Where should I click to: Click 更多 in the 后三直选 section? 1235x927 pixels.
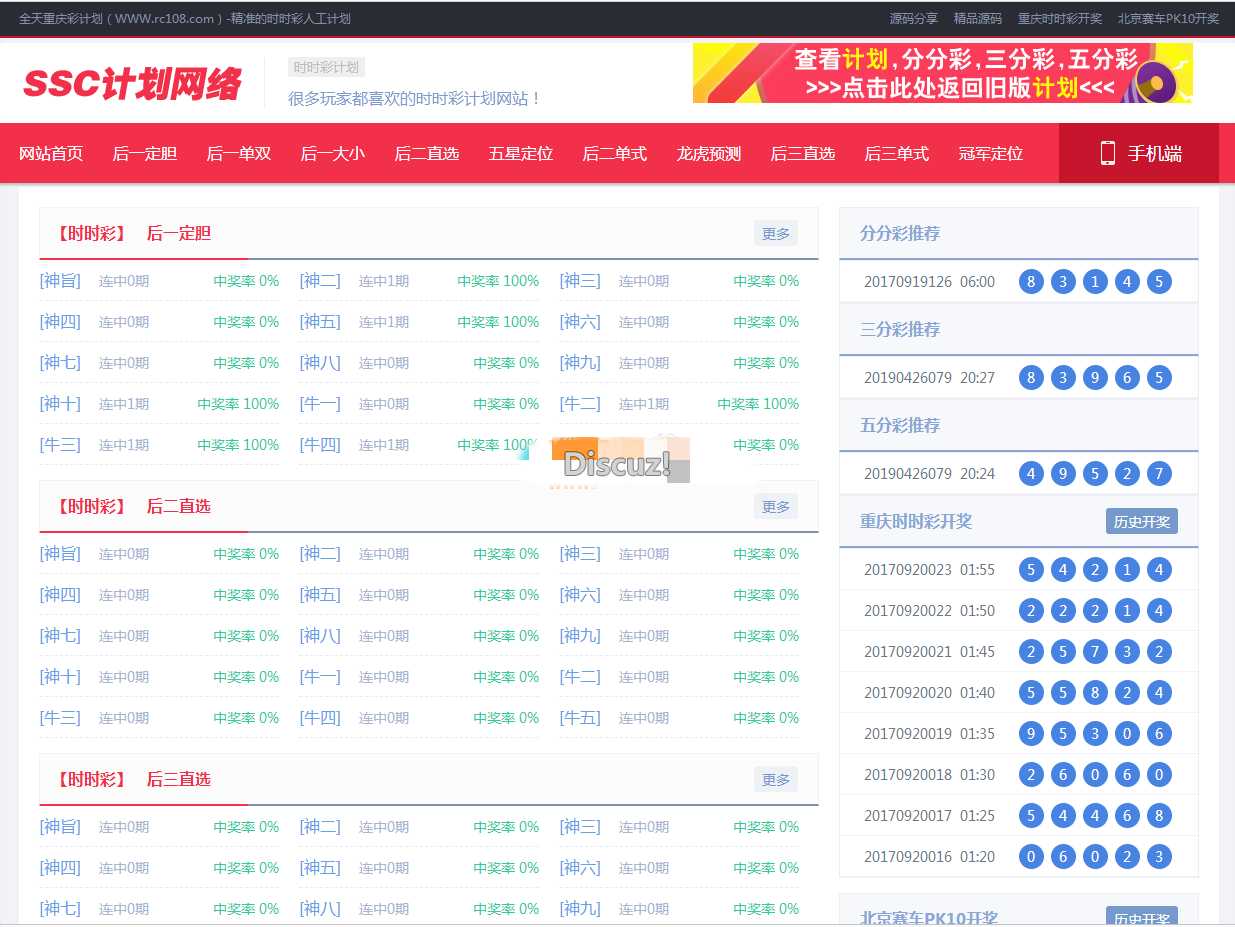pyautogui.click(x=776, y=779)
